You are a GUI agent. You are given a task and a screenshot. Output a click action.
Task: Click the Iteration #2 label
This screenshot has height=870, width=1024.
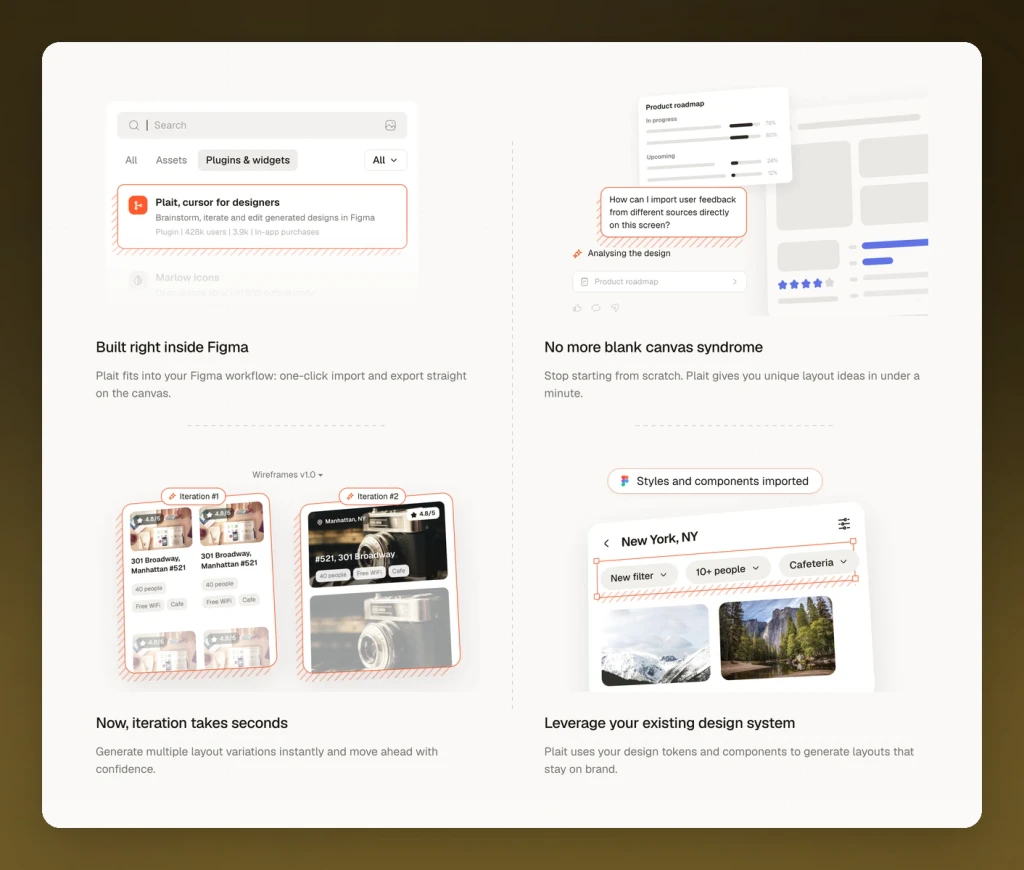pyautogui.click(x=372, y=496)
